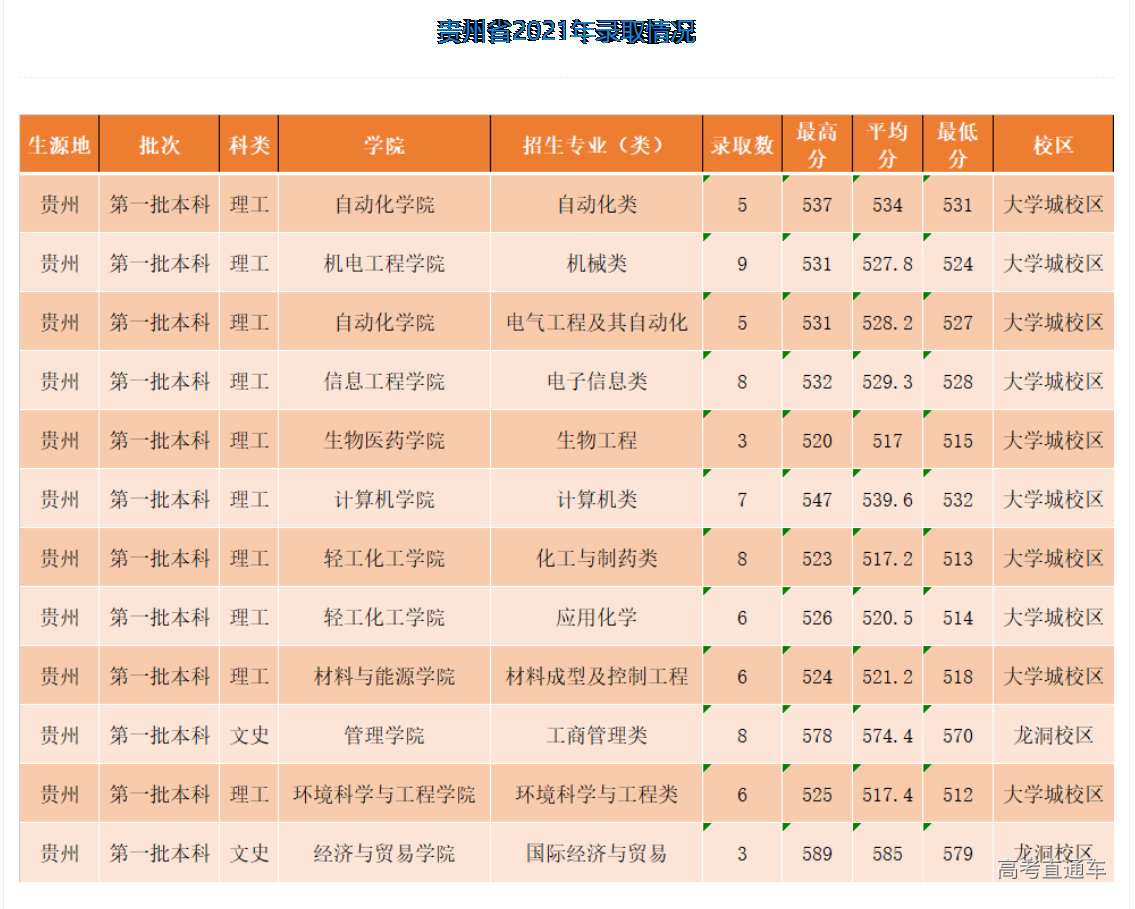Click the 校区 column header

click(x=1053, y=145)
